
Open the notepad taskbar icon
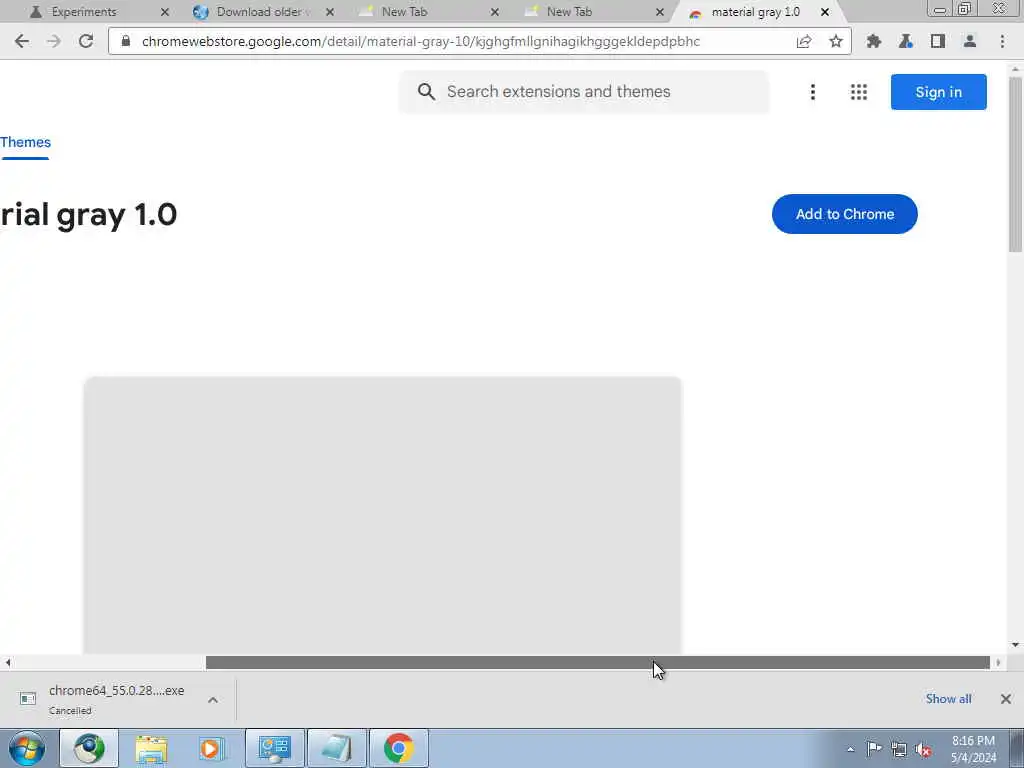click(x=337, y=748)
